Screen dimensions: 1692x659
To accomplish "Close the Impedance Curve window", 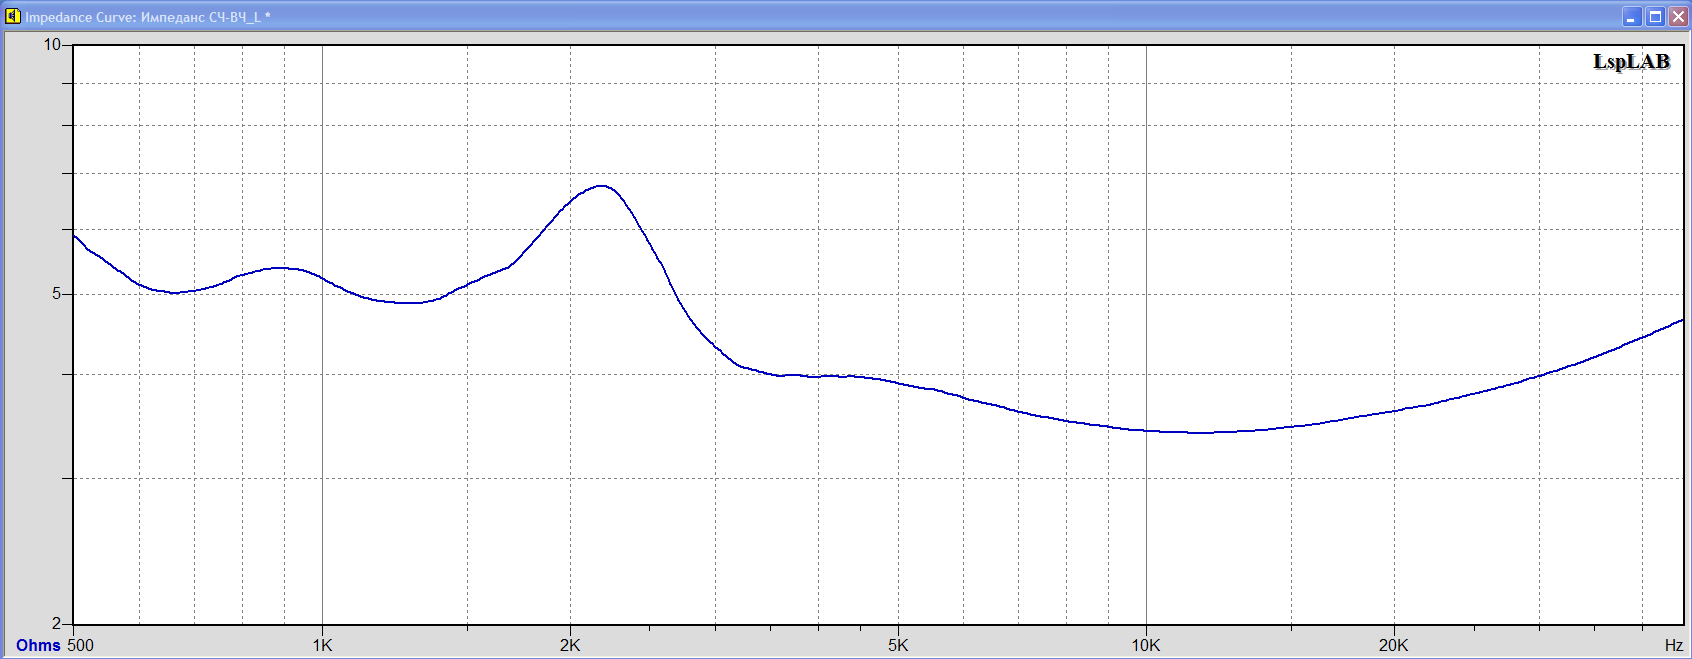I will point(1678,16).
